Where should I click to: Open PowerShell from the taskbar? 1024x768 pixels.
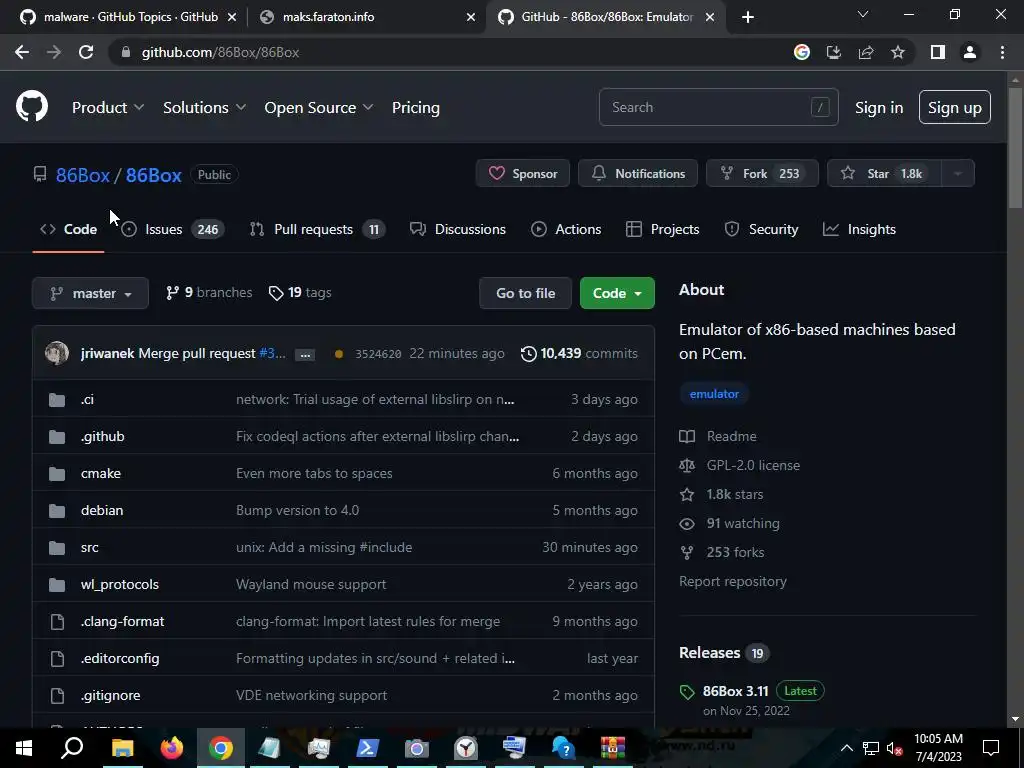pos(368,748)
